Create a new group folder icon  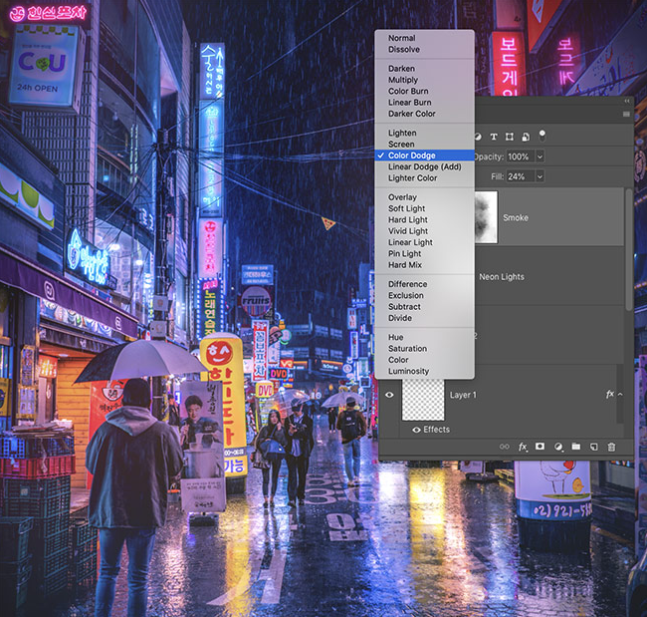tap(576, 447)
